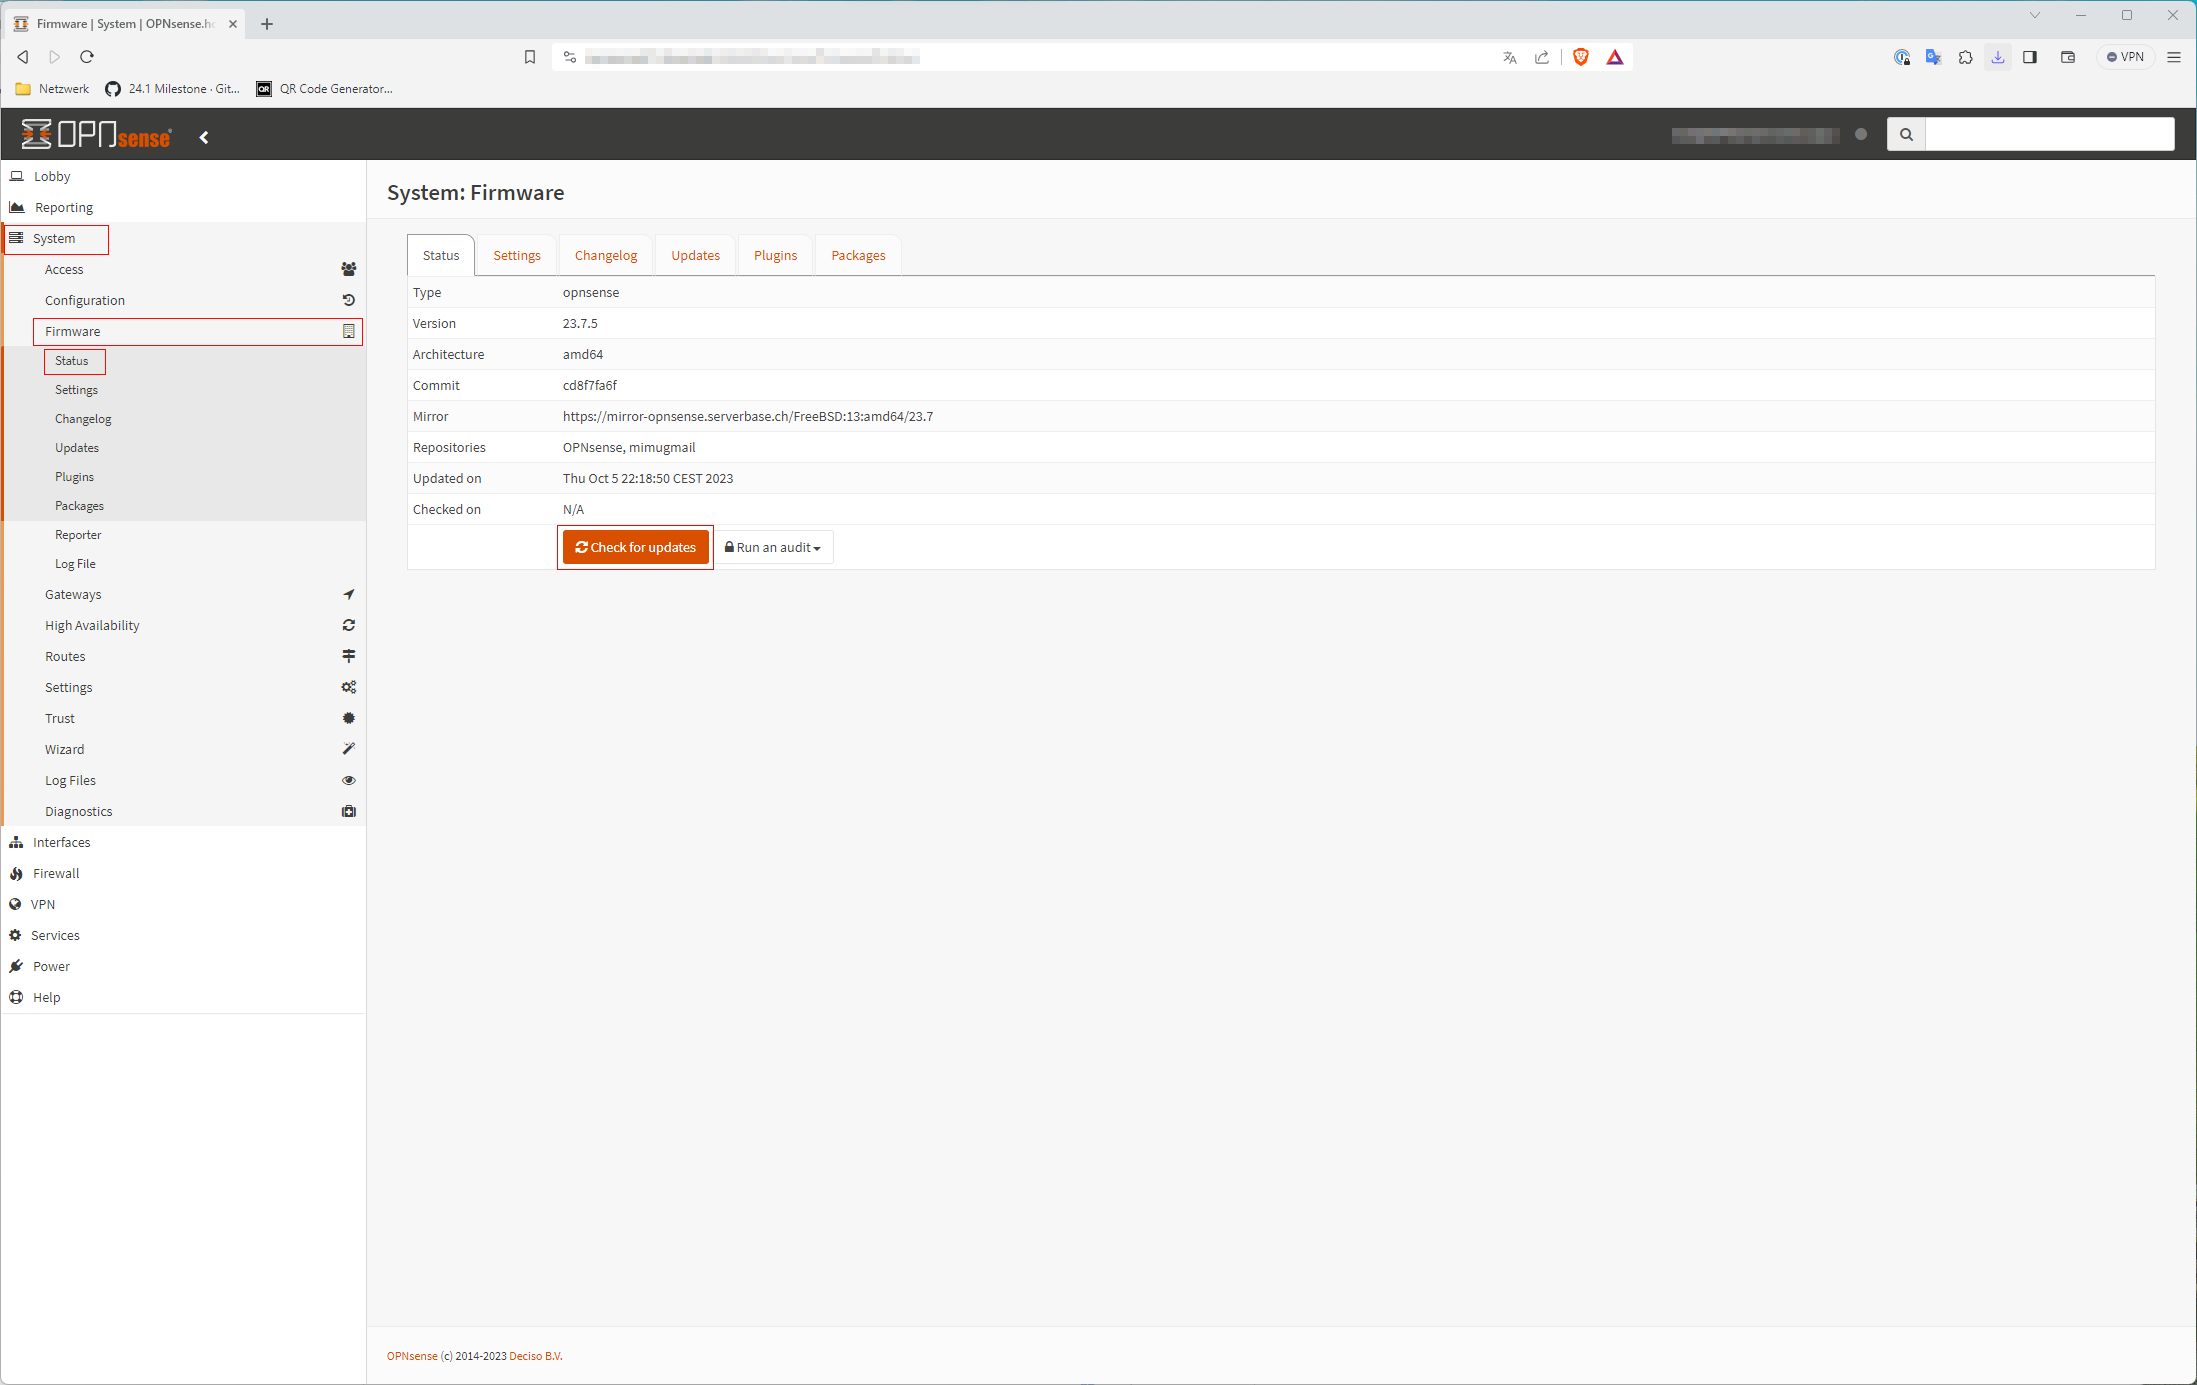This screenshot has height=1385, width=2197.
Task: Click share page icon in address bar
Action: point(1542,57)
